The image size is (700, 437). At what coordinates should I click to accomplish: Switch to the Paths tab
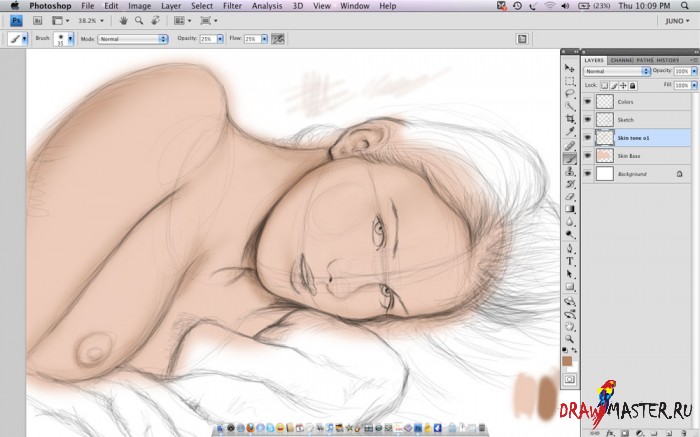(x=645, y=60)
